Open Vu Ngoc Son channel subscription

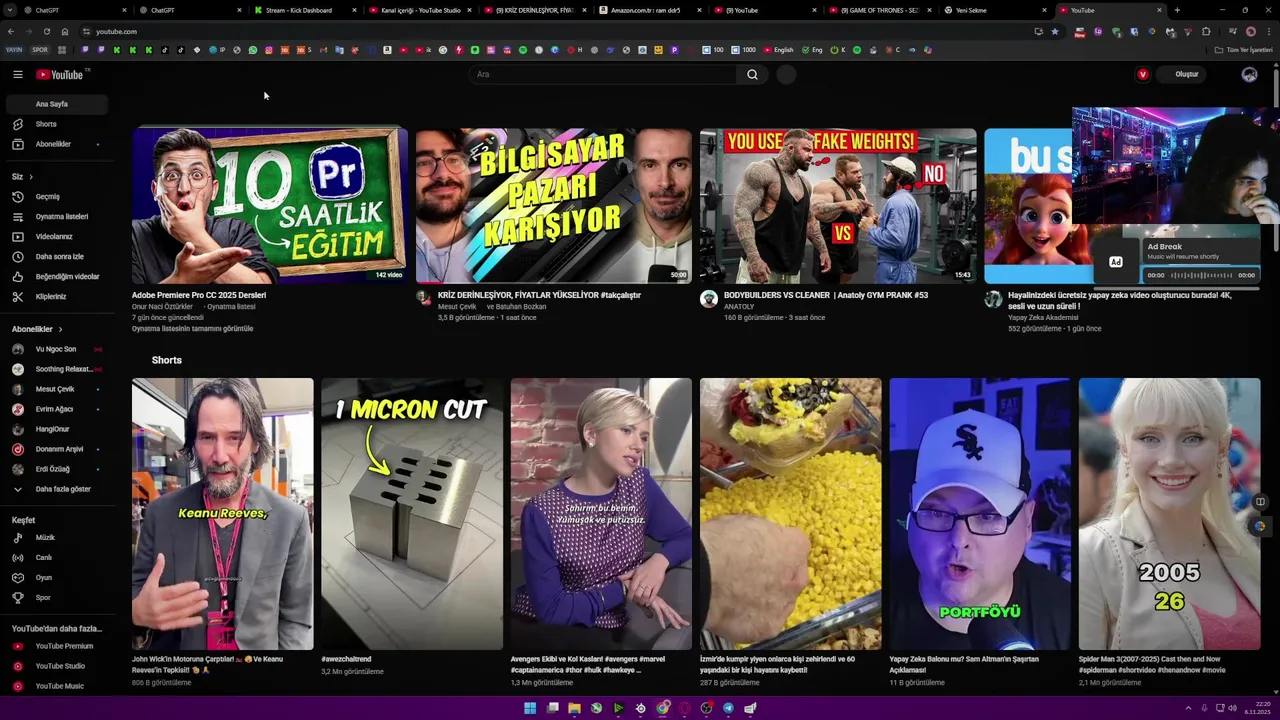click(56, 349)
